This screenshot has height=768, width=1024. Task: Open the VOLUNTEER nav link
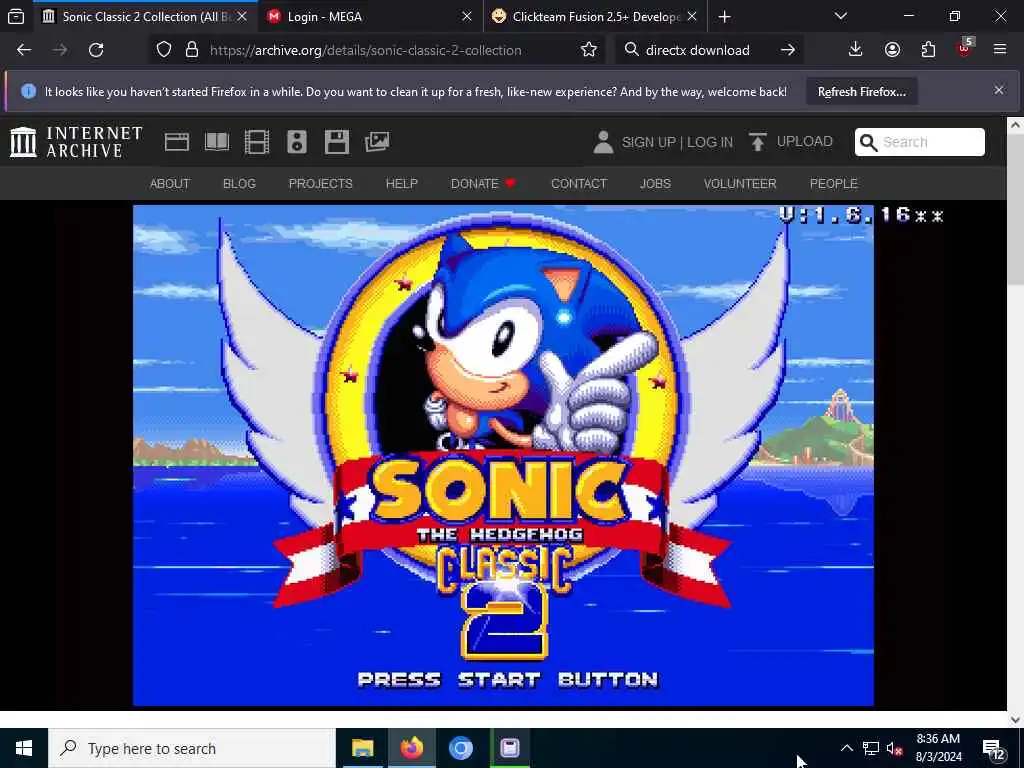[x=740, y=184]
